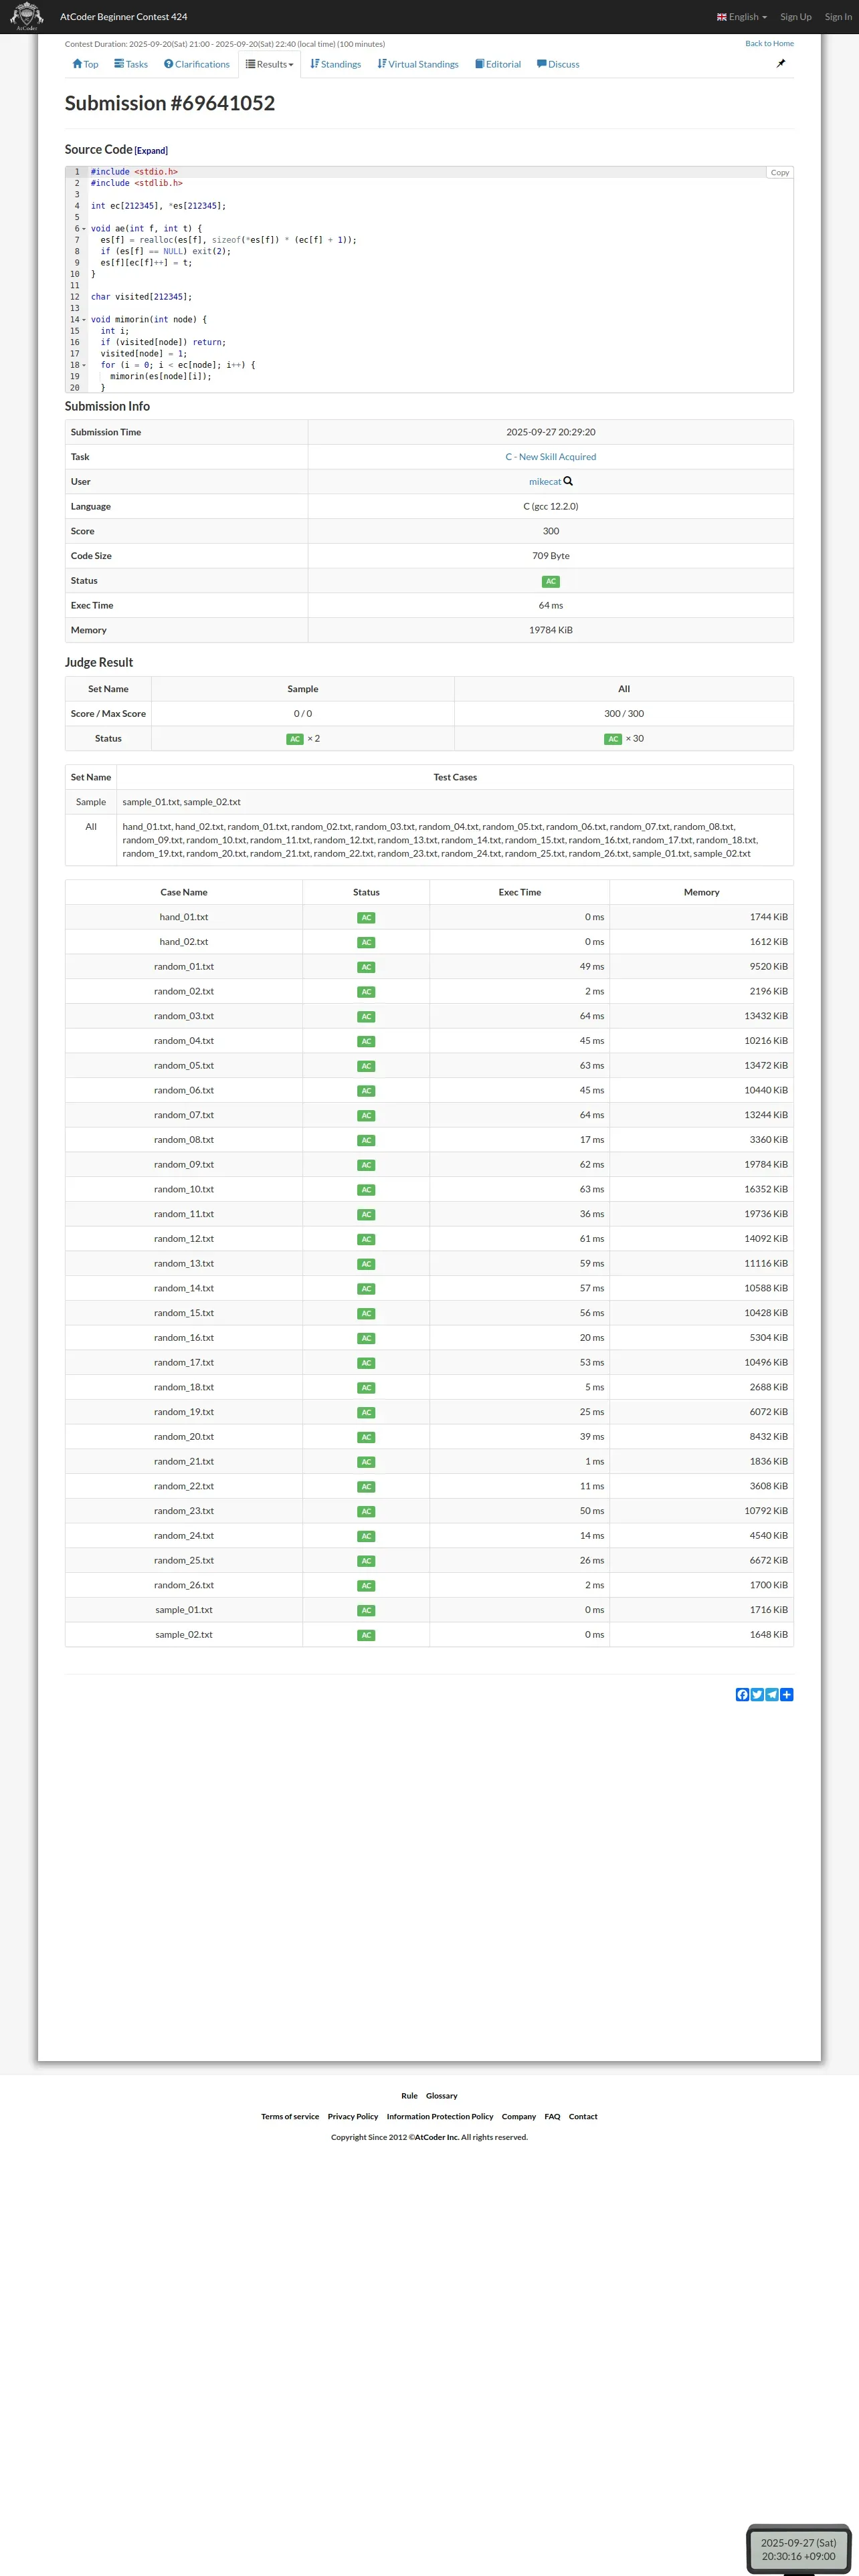Click the date-time clock widget

point(798,2549)
